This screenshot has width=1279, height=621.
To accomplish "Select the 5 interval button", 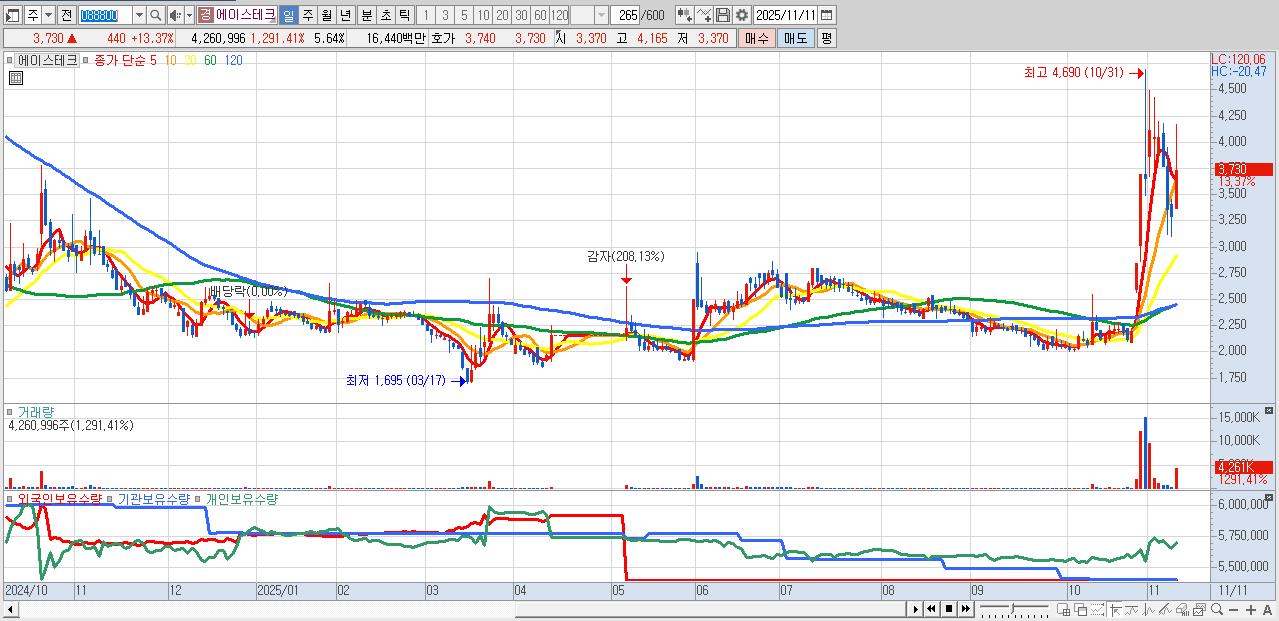I will click(x=464, y=15).
